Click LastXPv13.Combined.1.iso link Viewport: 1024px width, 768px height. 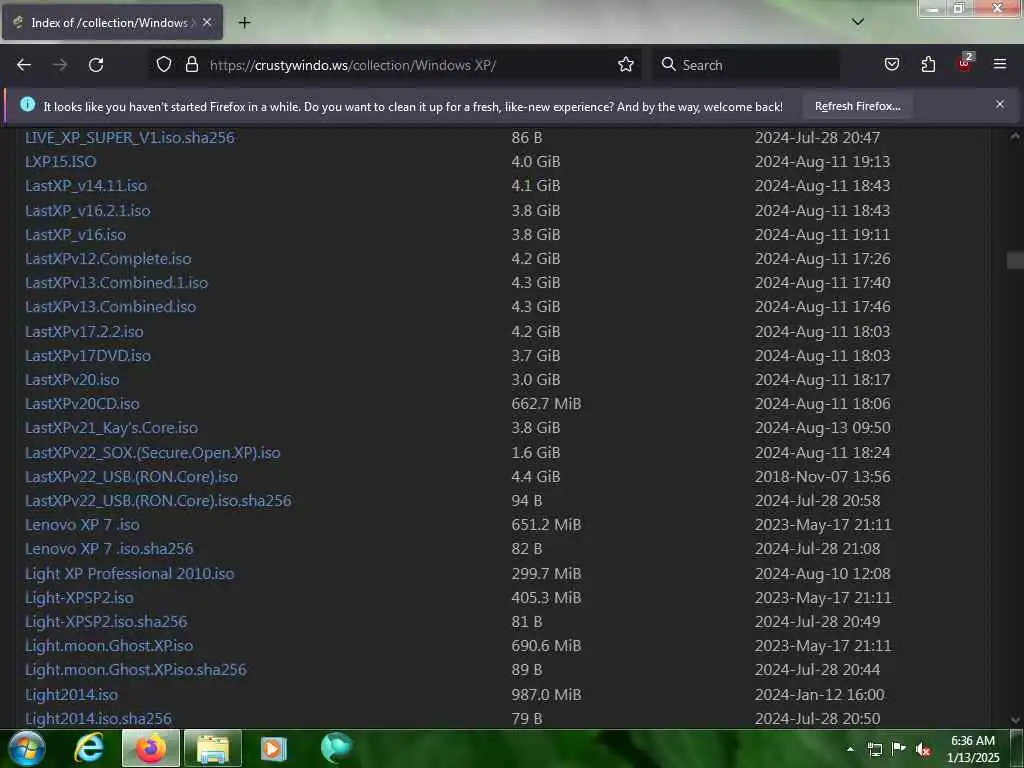(116, 283)
